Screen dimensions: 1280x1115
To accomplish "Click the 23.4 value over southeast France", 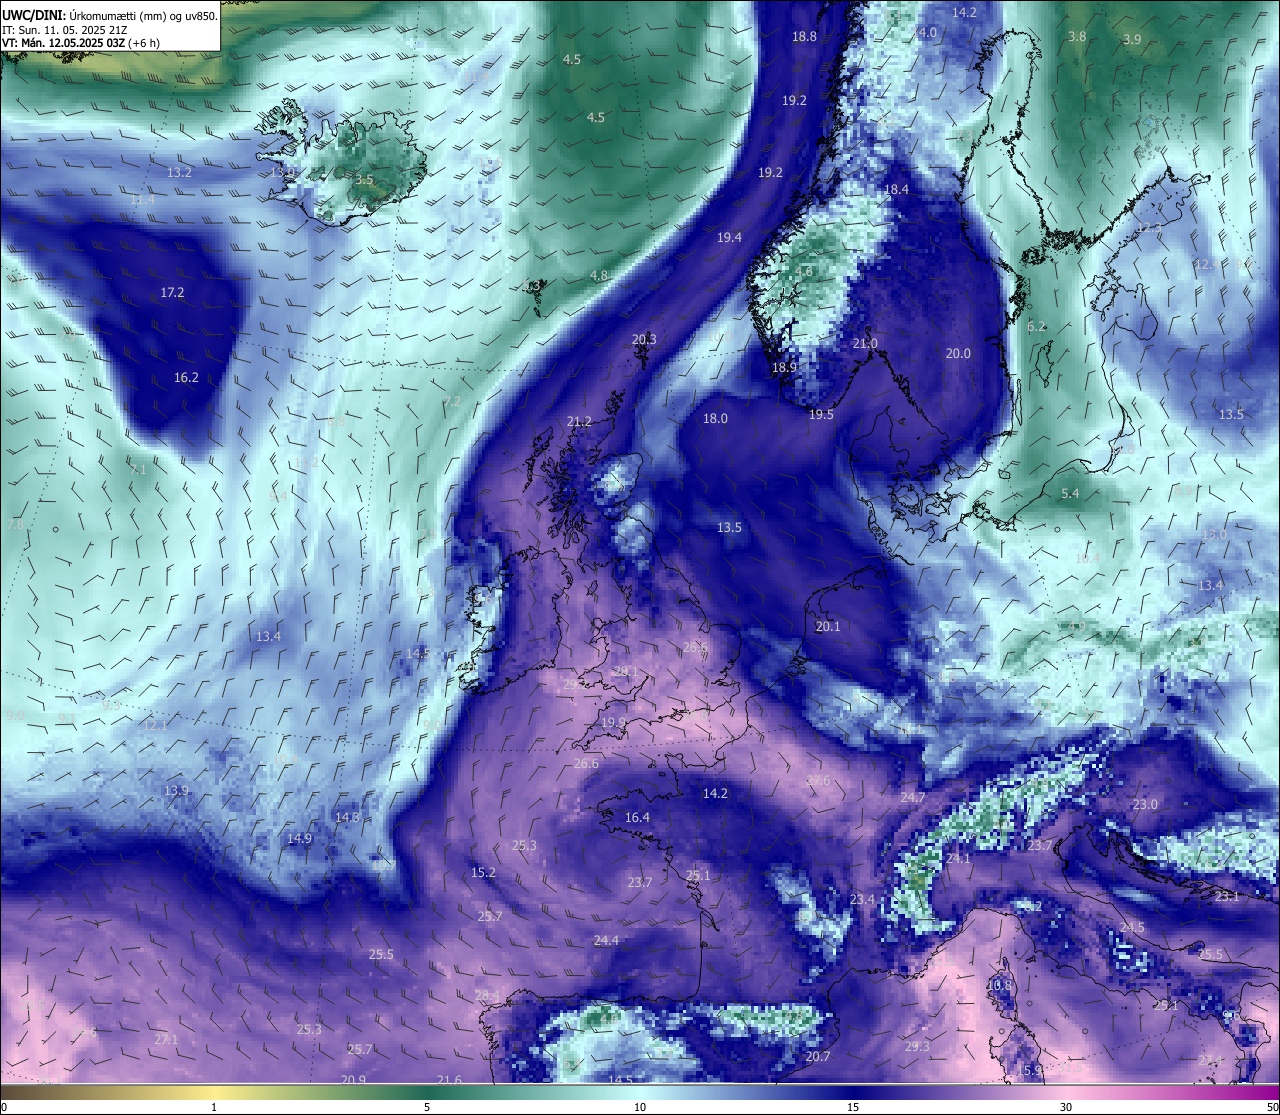I will coord(862,900).
